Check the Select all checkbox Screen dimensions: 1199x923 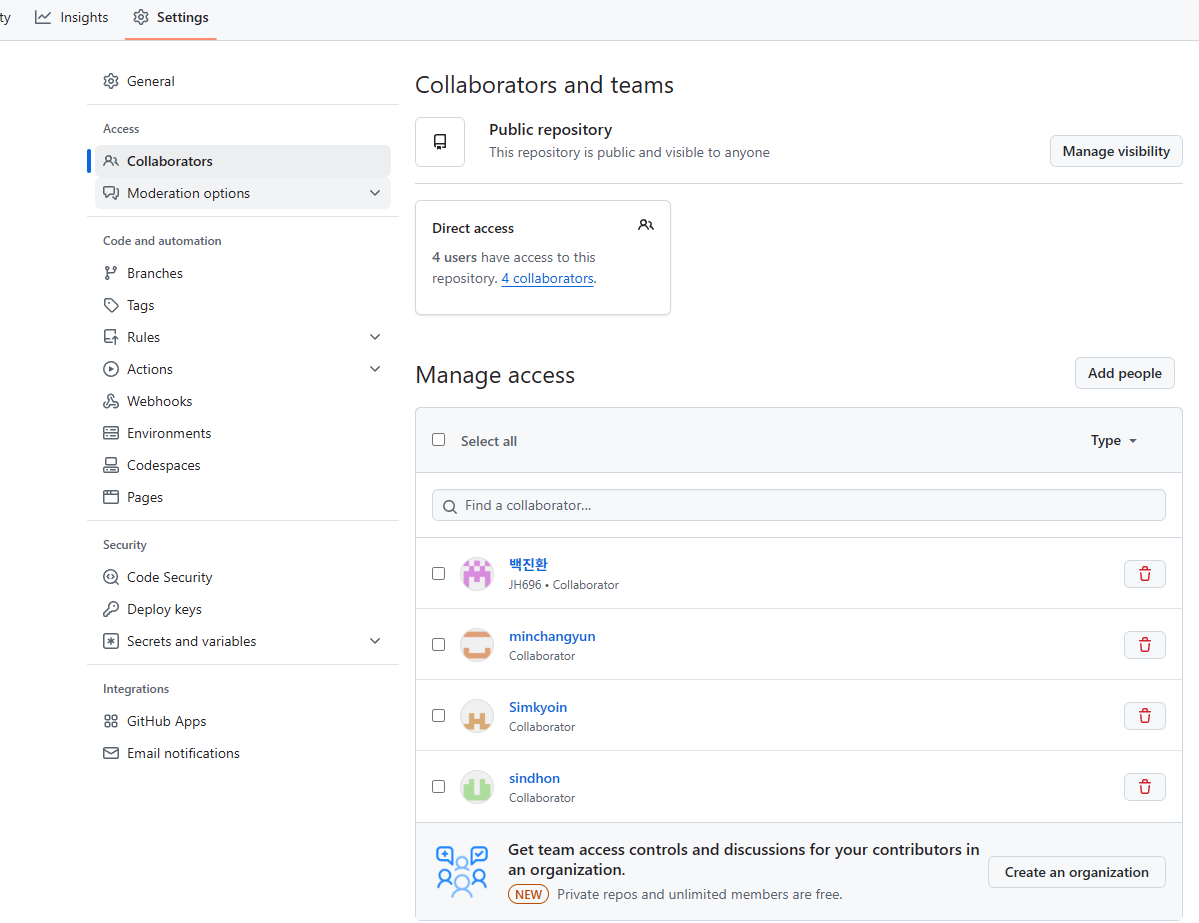click(x=438, y=440)
